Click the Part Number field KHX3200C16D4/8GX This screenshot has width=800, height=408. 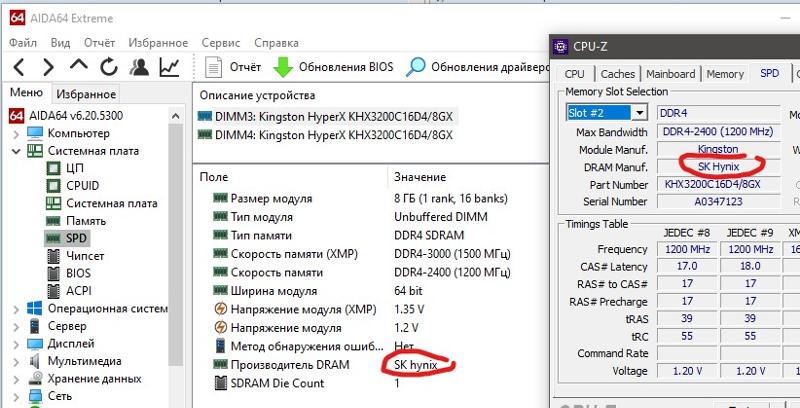tap(718, 184)
